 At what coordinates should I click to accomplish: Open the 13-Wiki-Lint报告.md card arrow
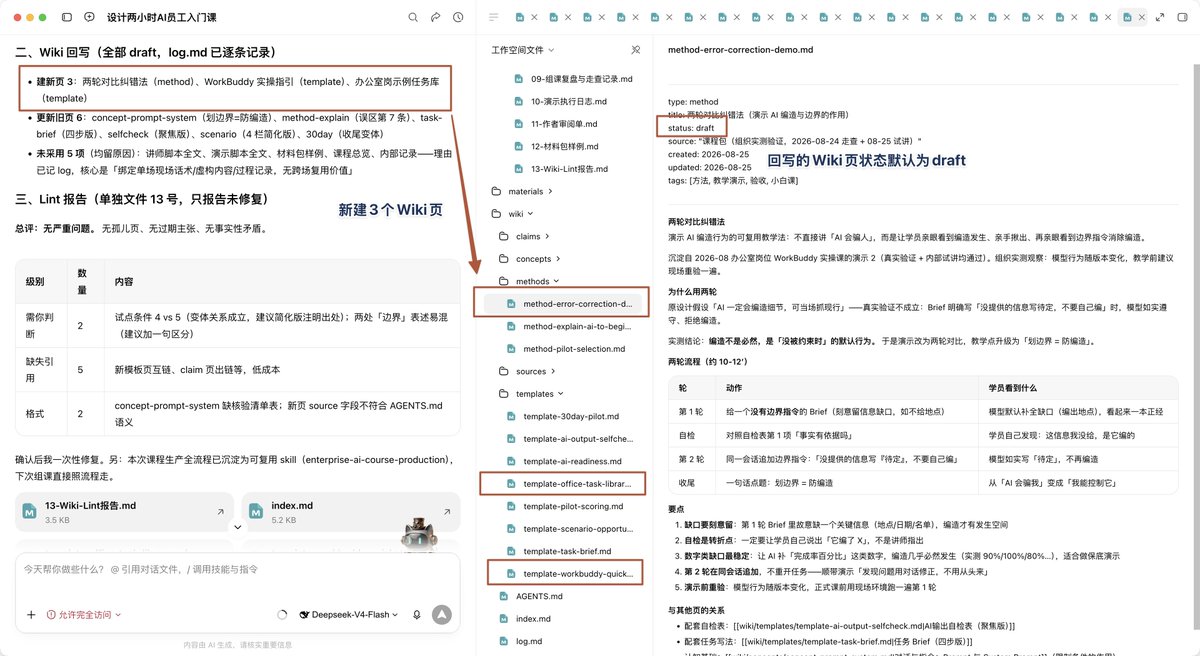coord(220,512)
